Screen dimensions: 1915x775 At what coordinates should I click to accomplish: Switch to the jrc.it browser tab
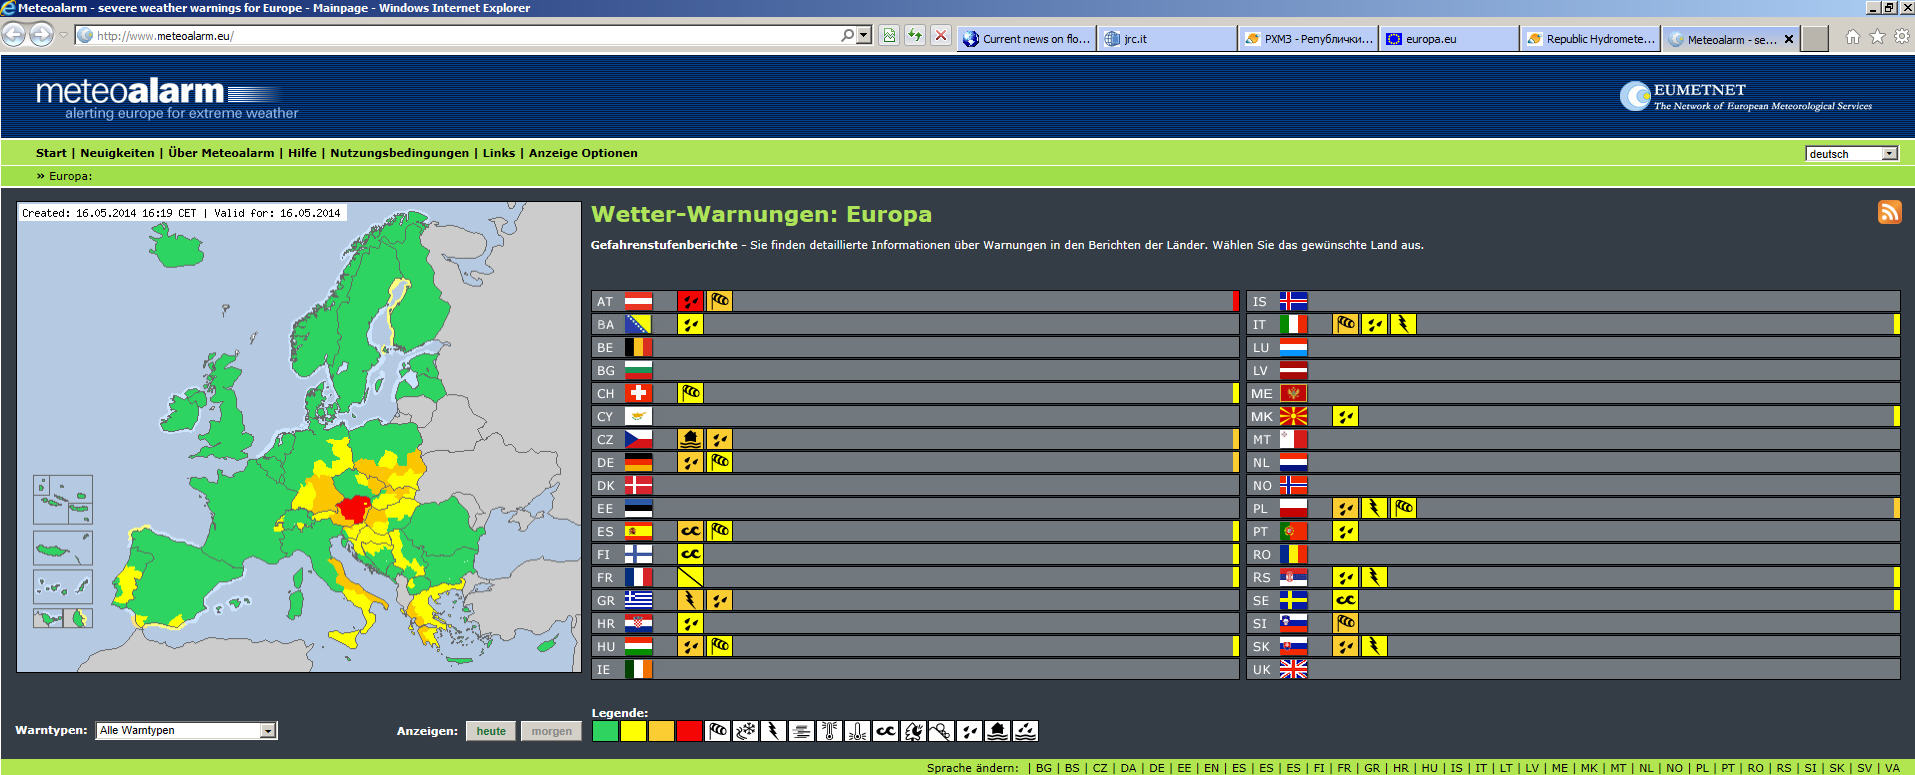[1168, 39]
